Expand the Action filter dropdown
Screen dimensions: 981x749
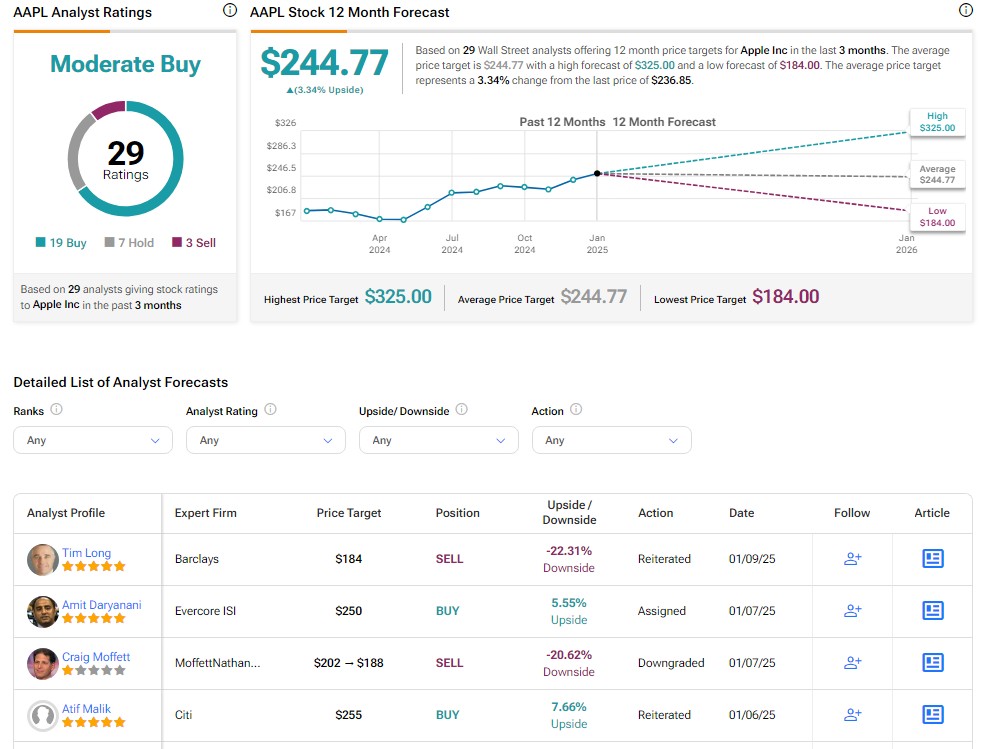[x=611, y=440]
